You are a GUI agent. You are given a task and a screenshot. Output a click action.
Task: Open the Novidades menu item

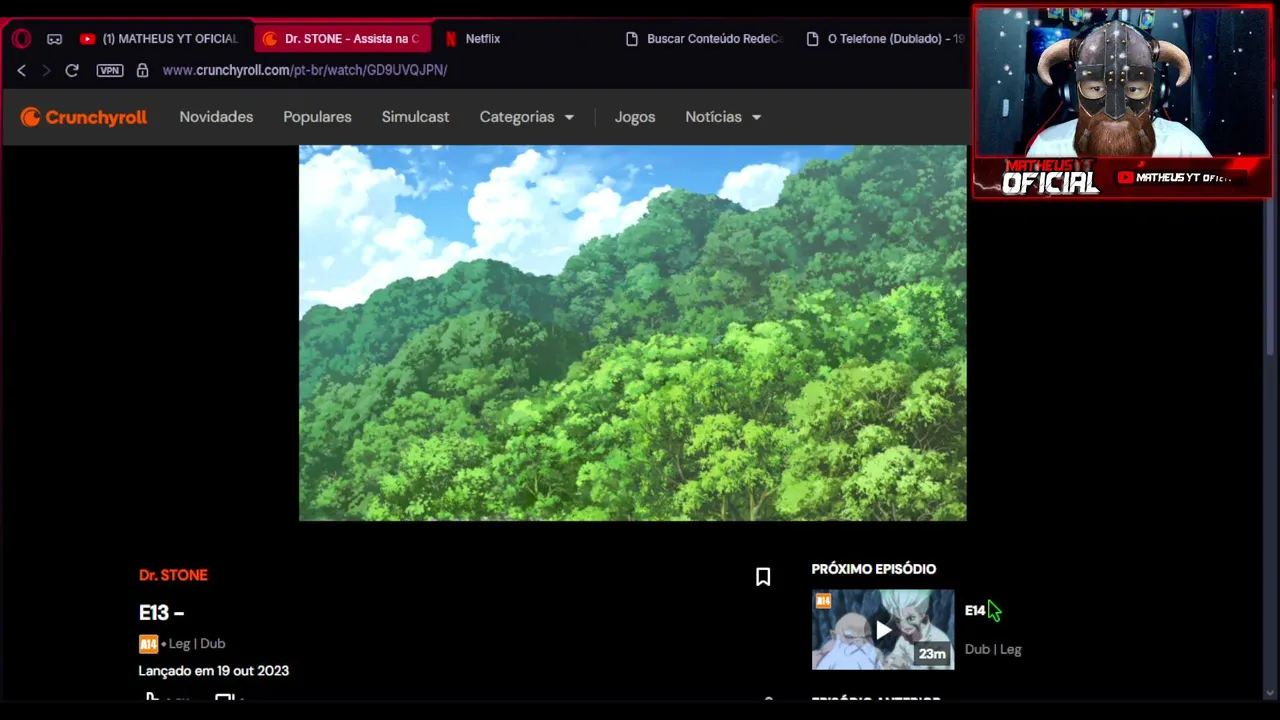216,117
